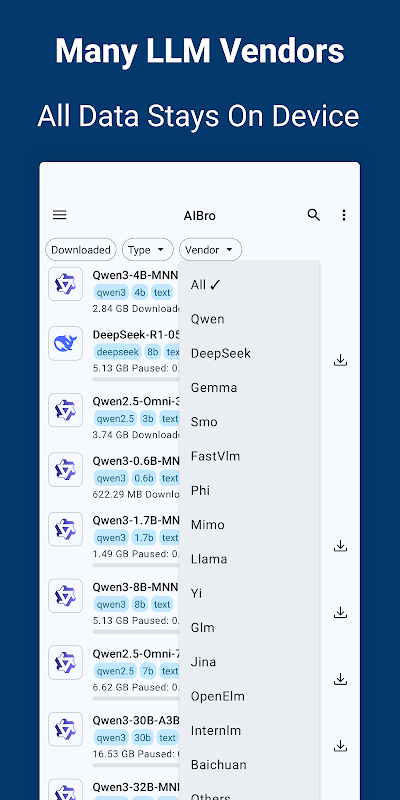The image size is (400, 800).
Task: Select the Qwen2.5-Omni 3b model logo
Action: tap(65, 410)
